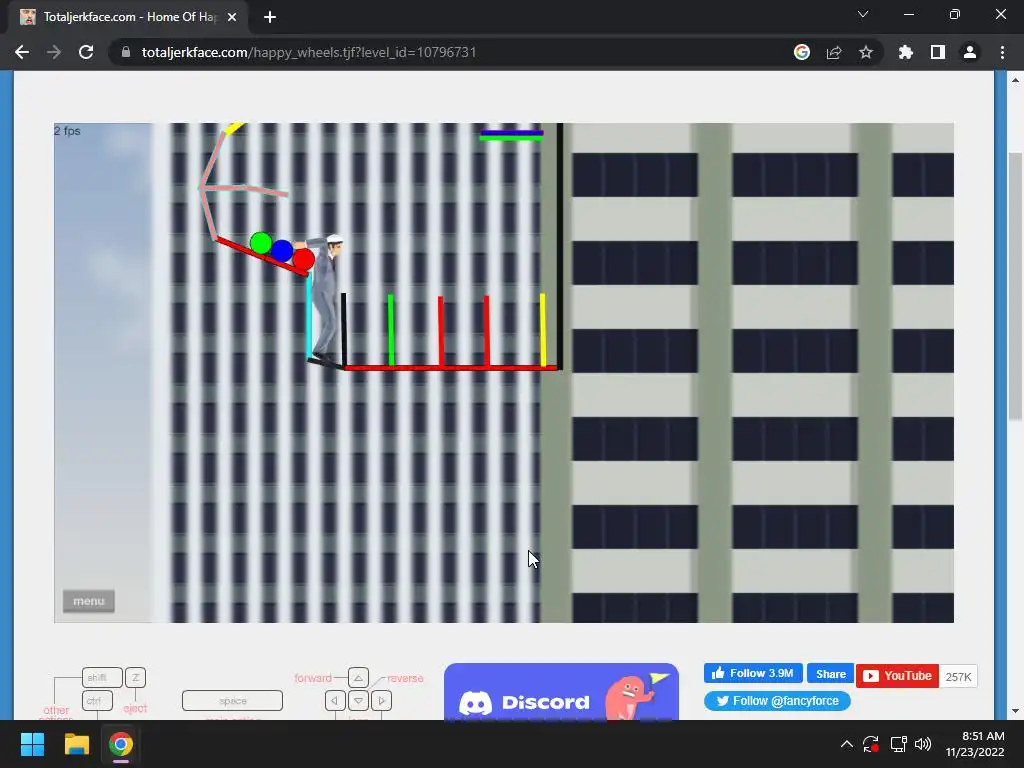1024x768 pixels.
Task: Click Facebook Follow 3.9M button
Action: click(752, 673)
